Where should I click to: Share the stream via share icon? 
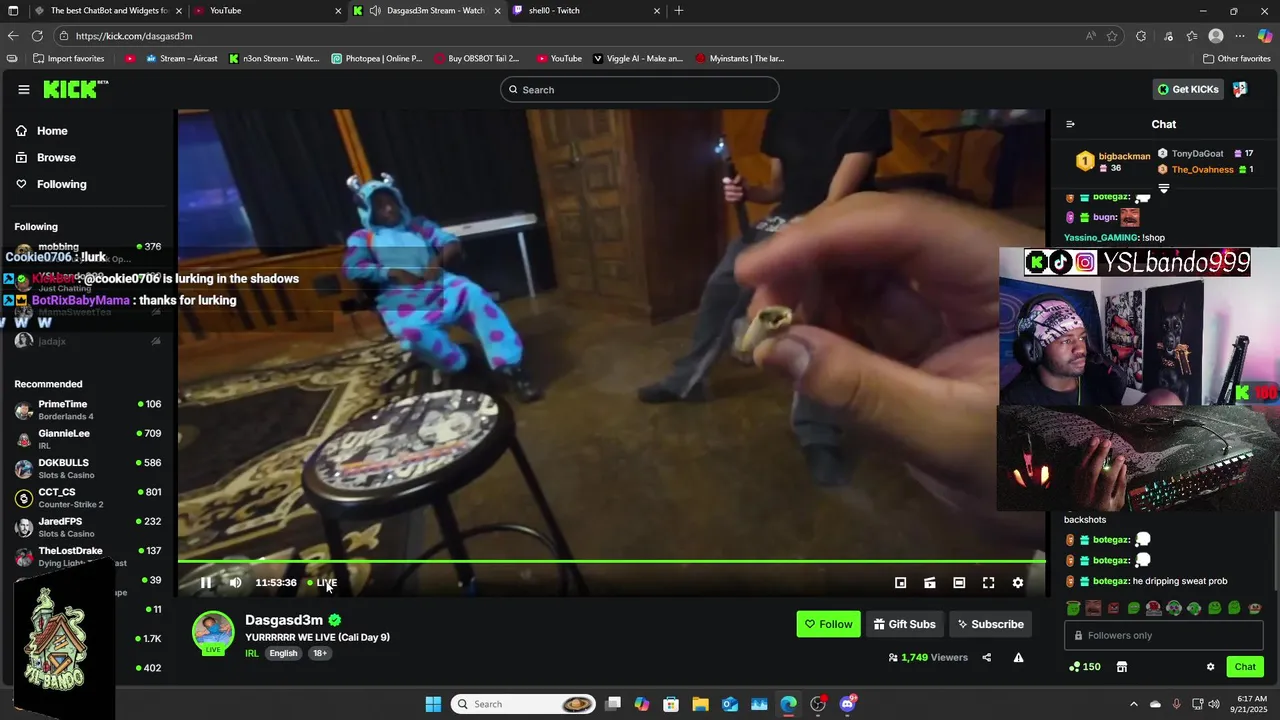coord(987,657)
